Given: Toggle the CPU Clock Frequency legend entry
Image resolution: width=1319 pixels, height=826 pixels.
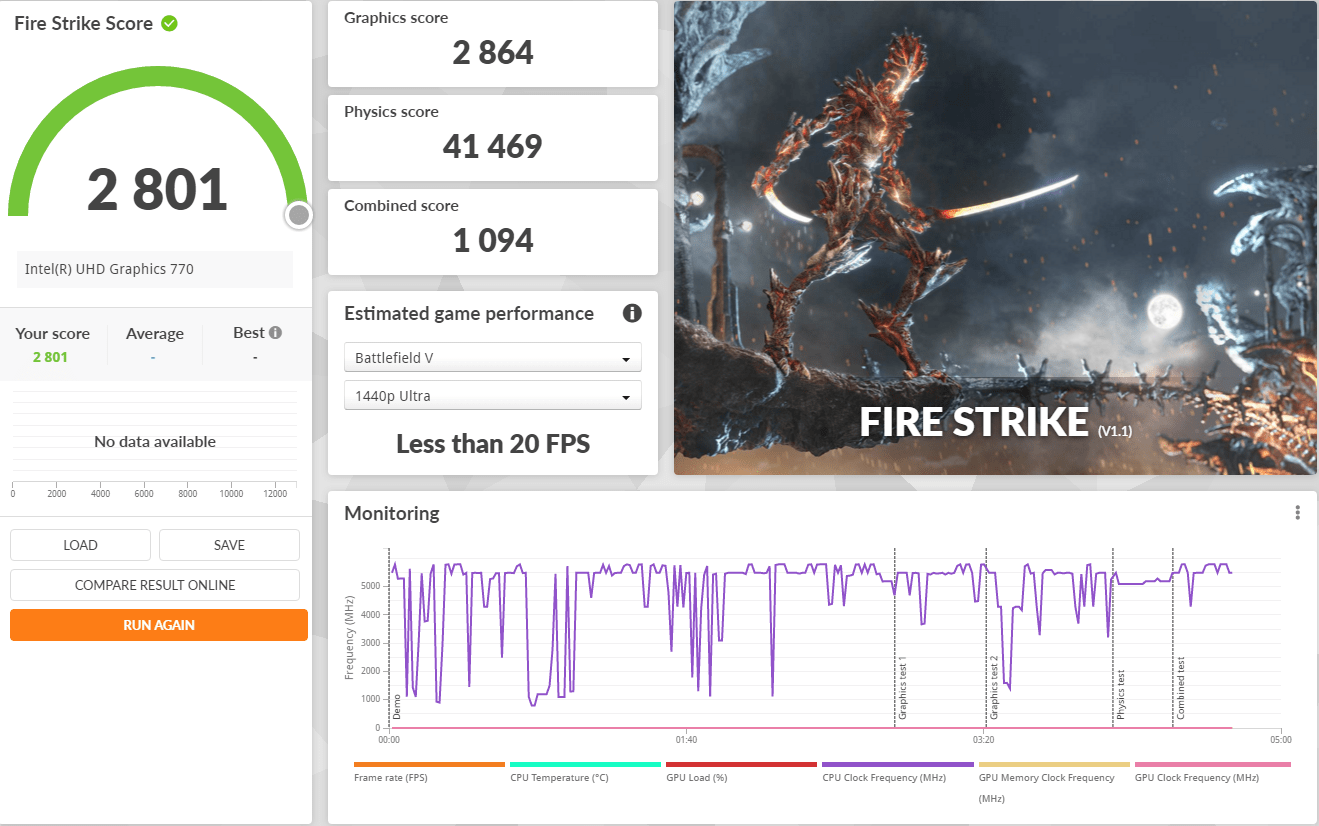Looking at the screenshot, I should [897, 771].
